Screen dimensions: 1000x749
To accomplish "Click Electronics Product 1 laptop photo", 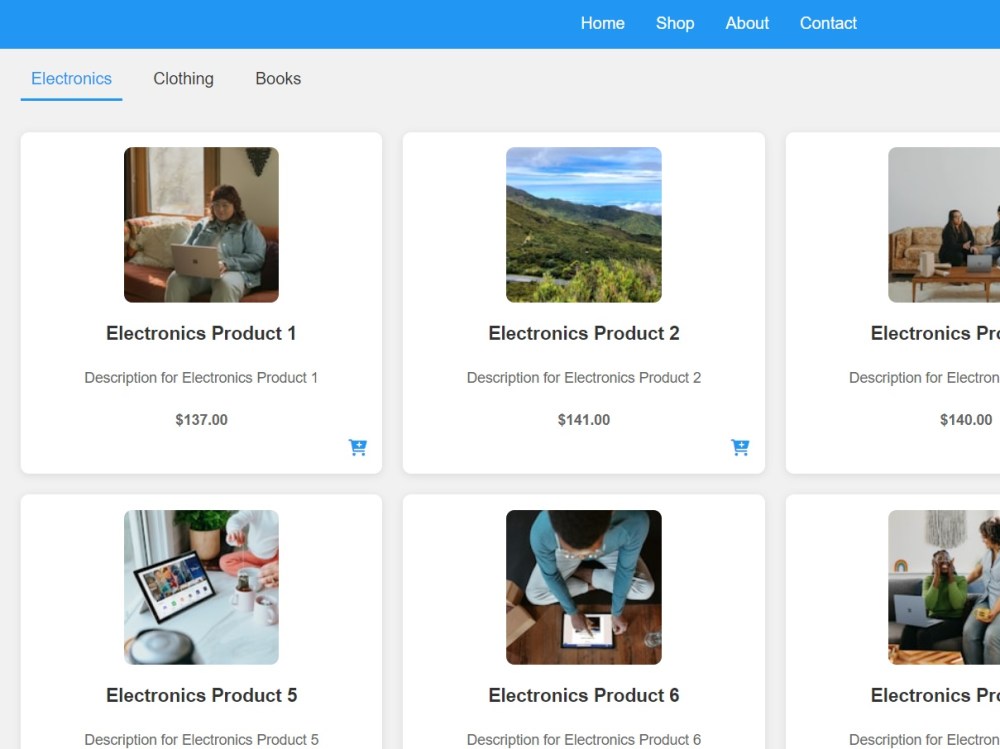I will (x=202, y=225).
